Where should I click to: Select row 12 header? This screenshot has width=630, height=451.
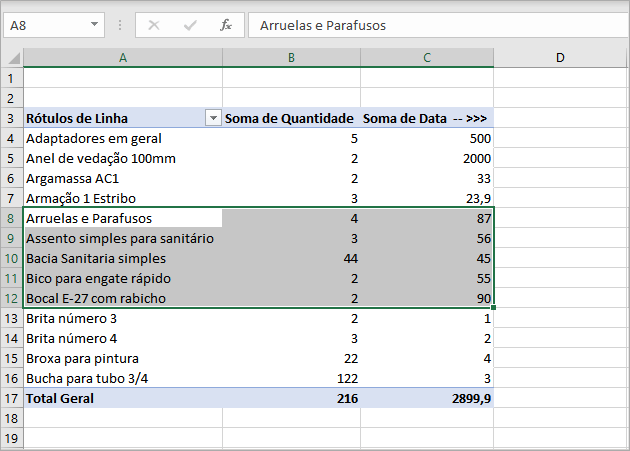(x=11, y=298)
